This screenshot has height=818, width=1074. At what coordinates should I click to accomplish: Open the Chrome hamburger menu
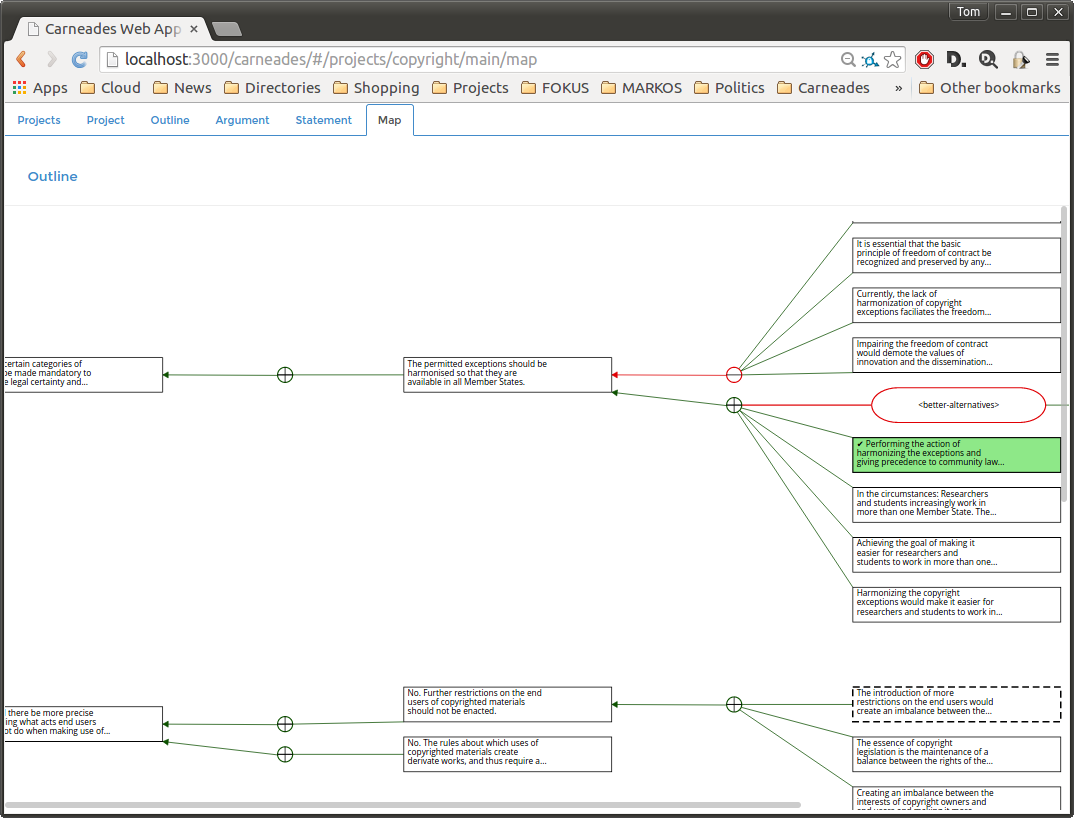tap(1052, 60)
